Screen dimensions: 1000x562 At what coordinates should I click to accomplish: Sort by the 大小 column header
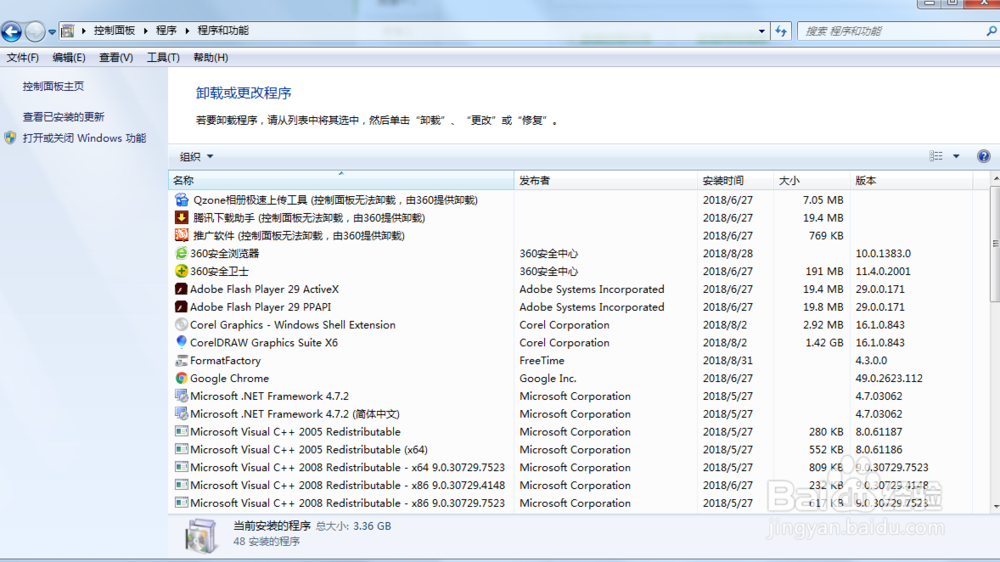pyautogui.click(x=811, y=181)
